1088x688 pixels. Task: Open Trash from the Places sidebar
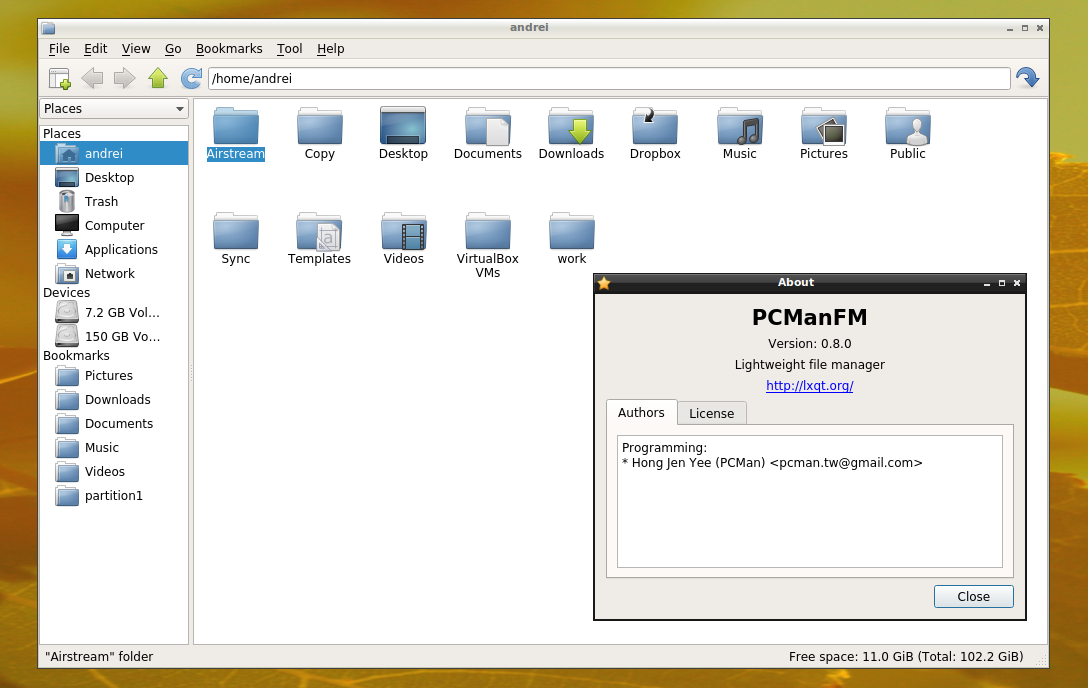pos(100,201)
